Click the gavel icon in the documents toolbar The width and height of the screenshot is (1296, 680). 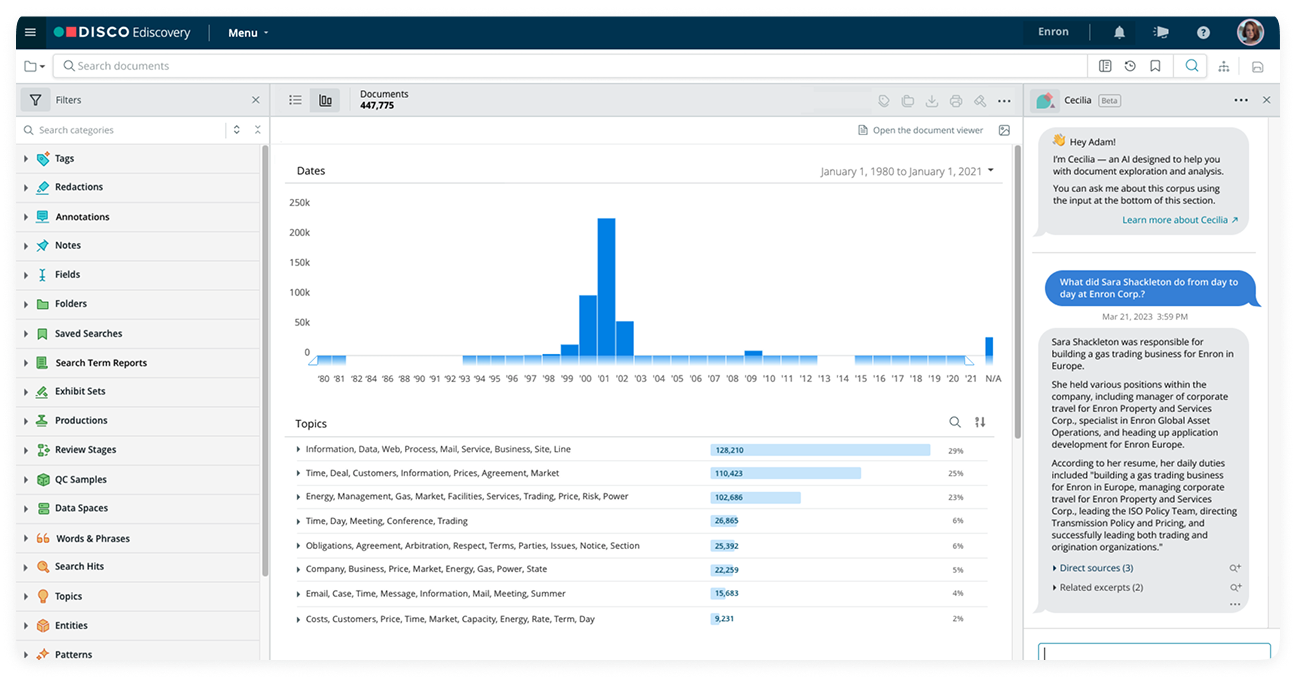(x=980, y=100)
